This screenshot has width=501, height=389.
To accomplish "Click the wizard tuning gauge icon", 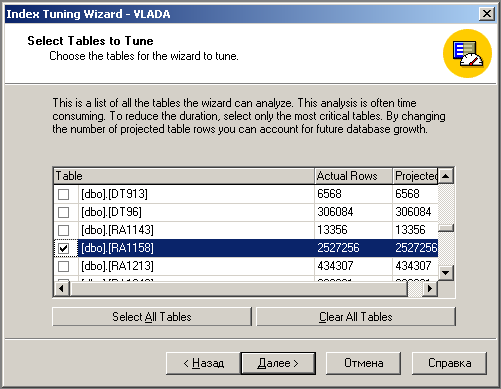I will (x=467, y=53).
